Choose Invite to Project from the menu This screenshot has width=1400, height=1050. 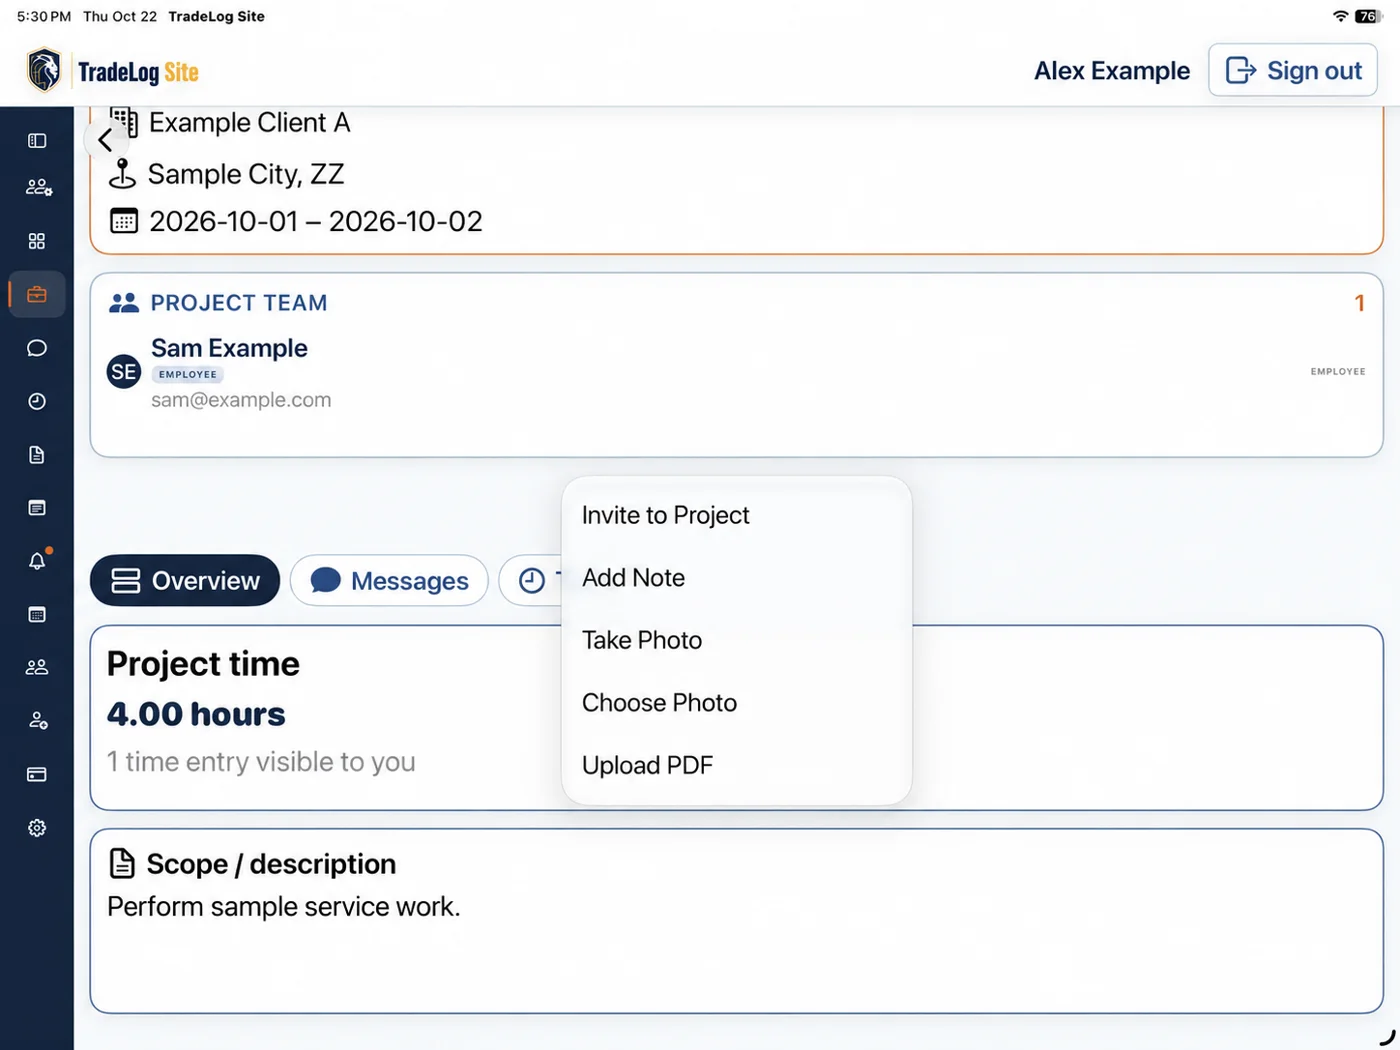coord(737,515)
